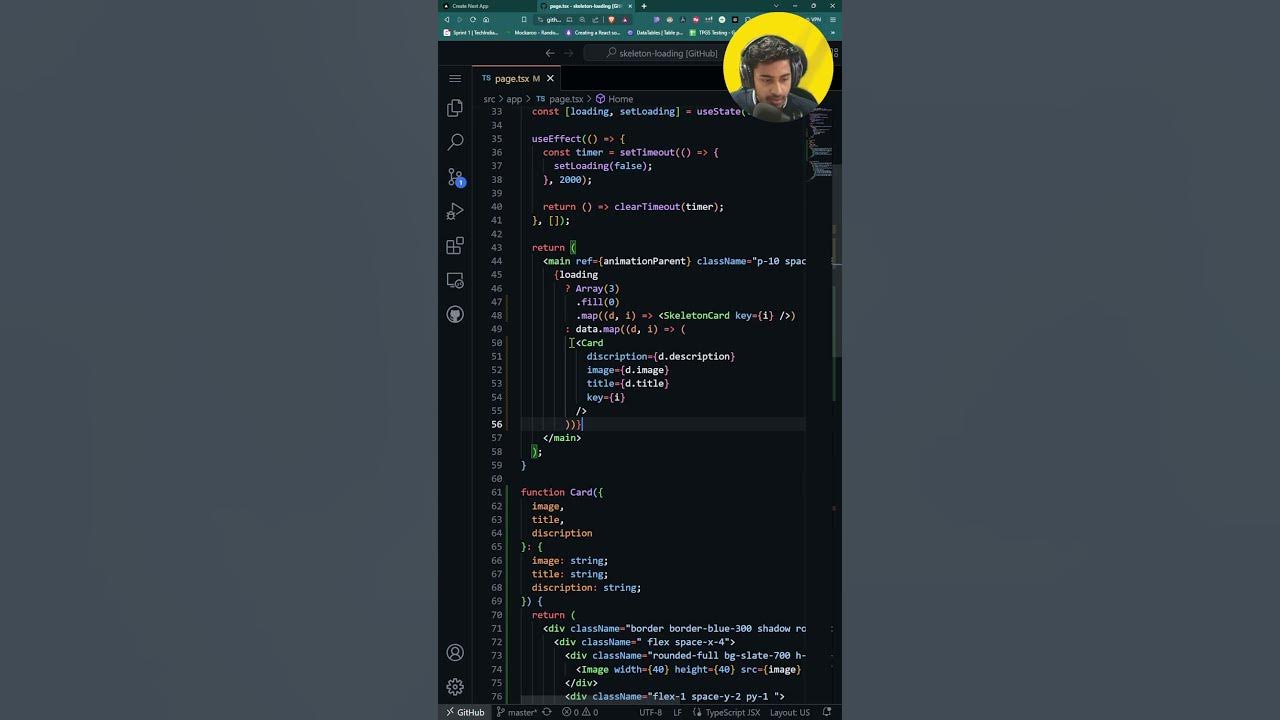Click the browser back button
The height and width of the screenshot is (720, 1280).
click(x=447, y=19)
